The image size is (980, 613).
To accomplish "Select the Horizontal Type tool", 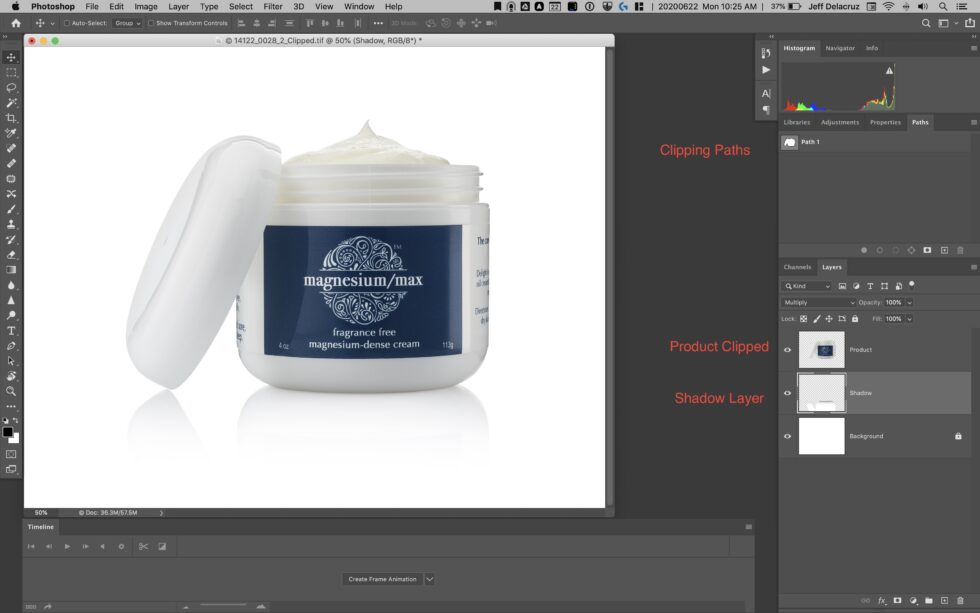I will pyautogui.click(x=11, y=331).
